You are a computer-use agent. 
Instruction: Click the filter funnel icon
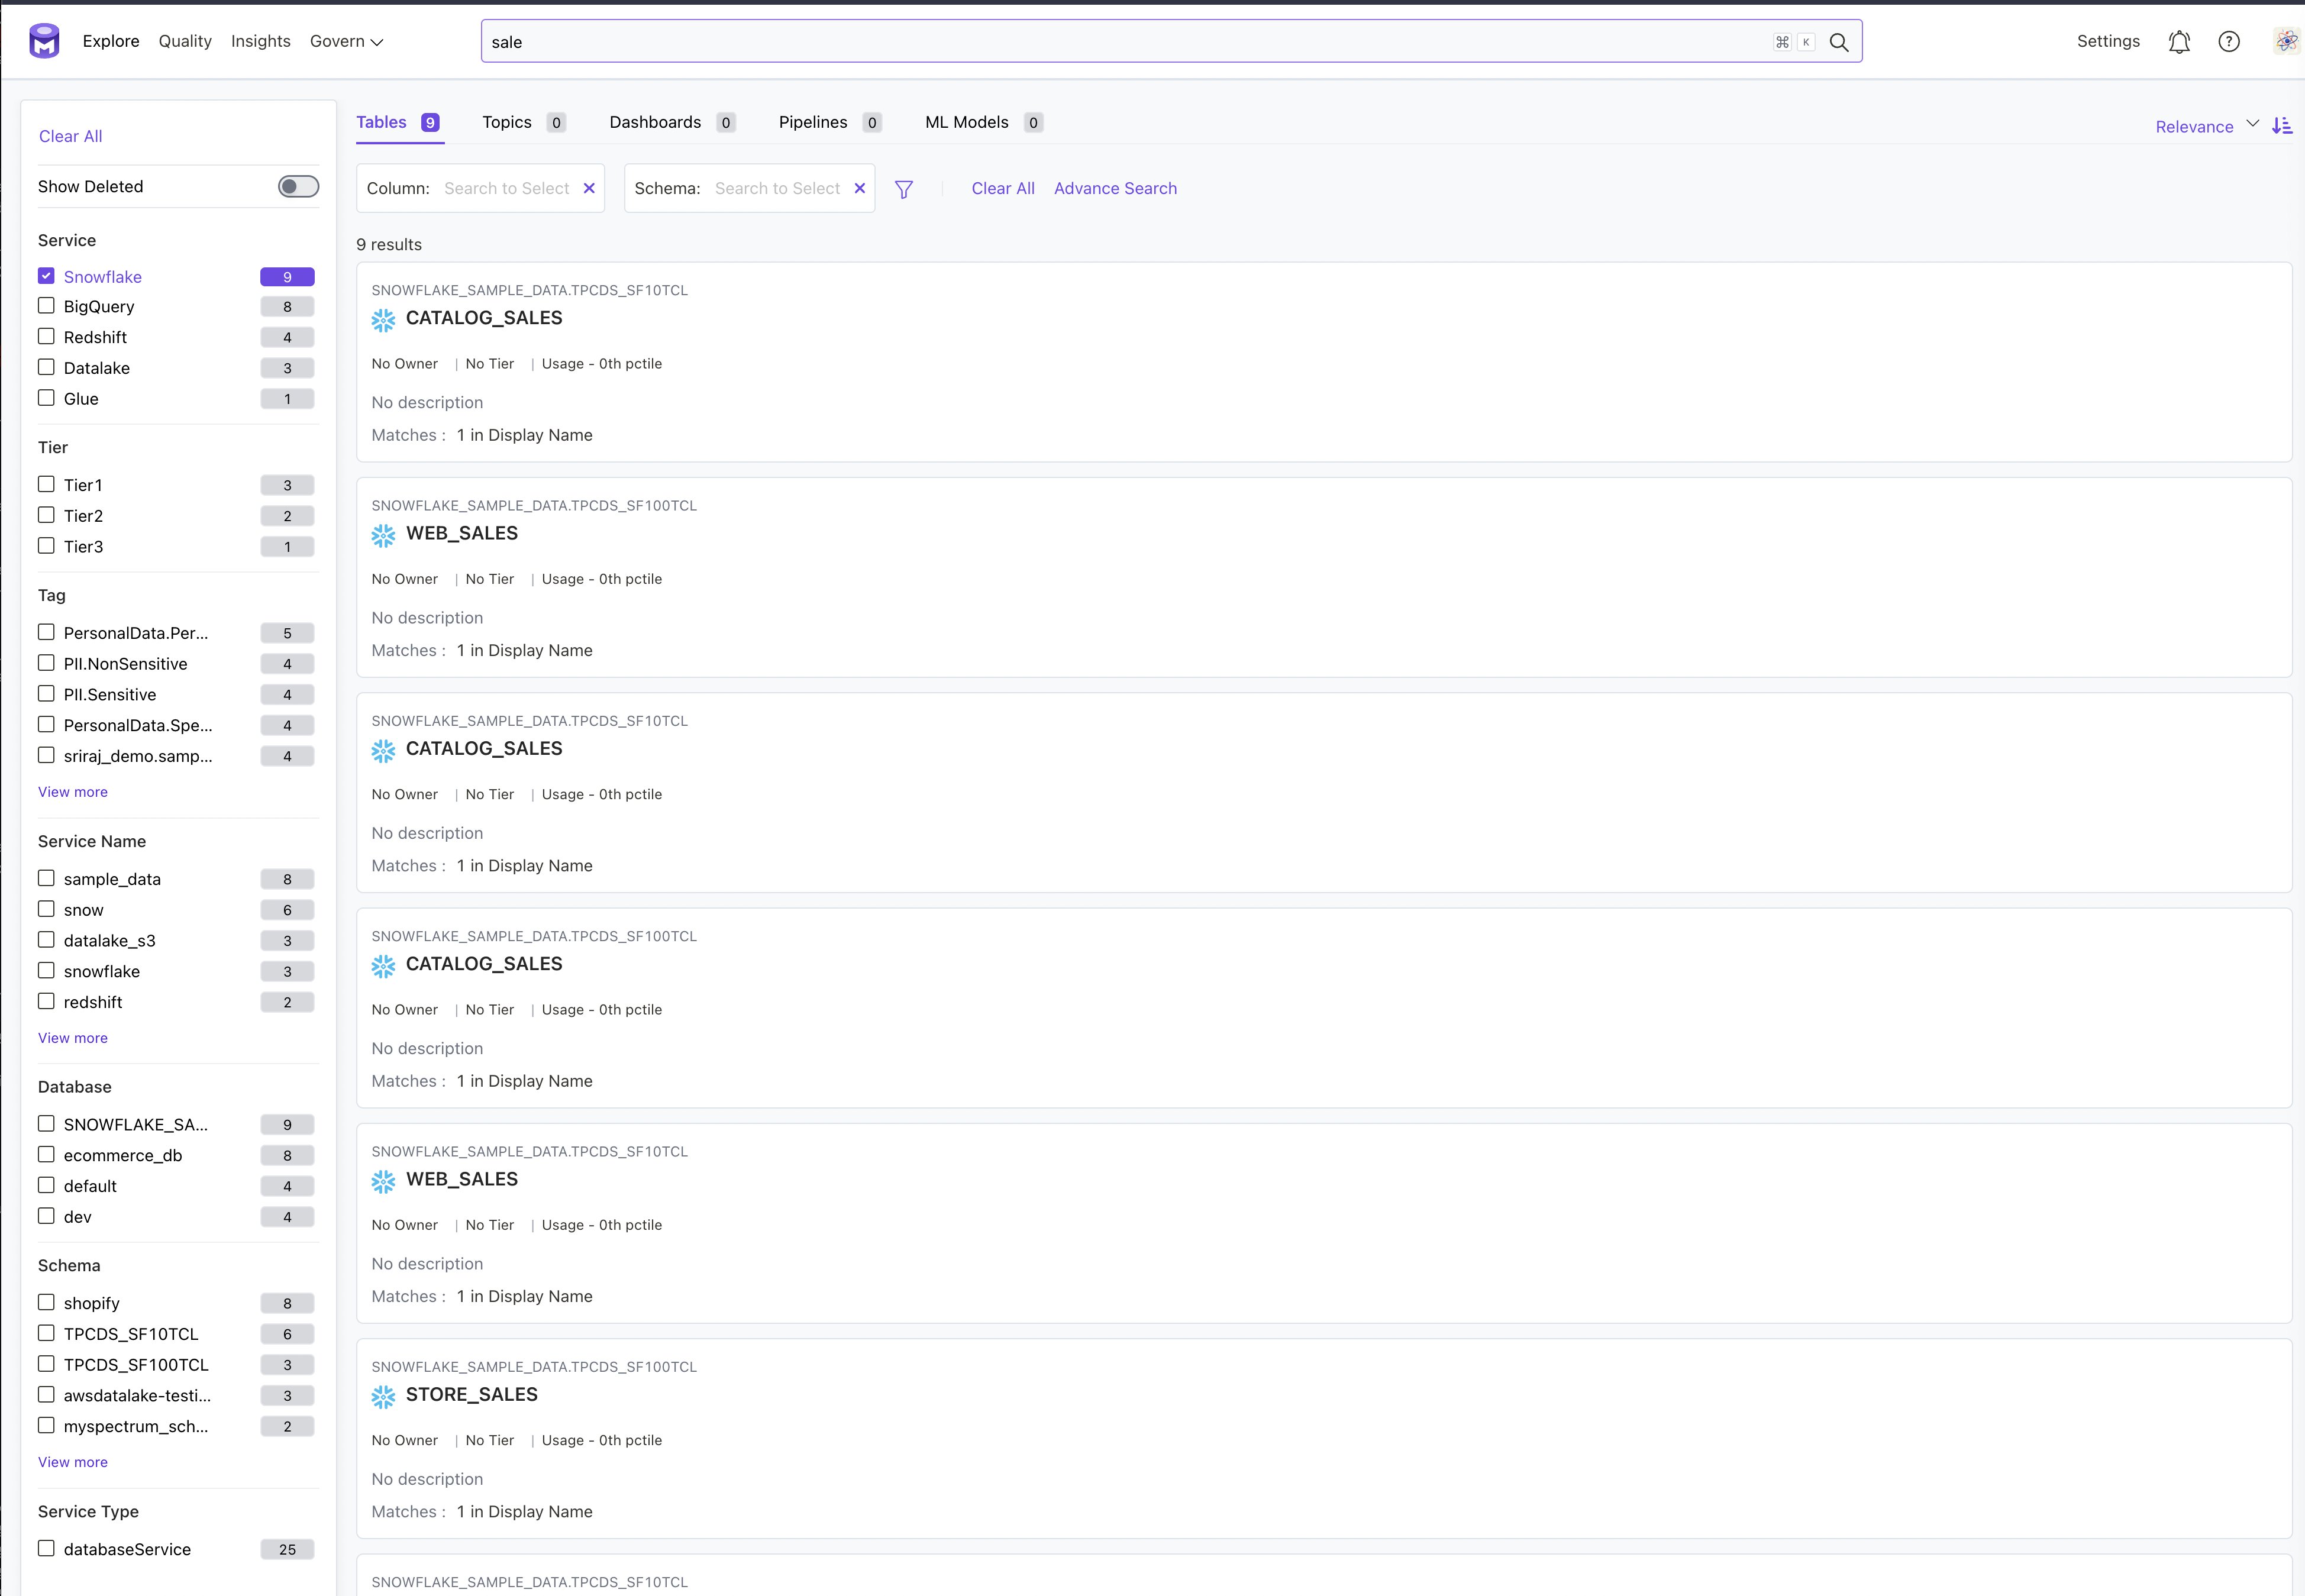903,189
